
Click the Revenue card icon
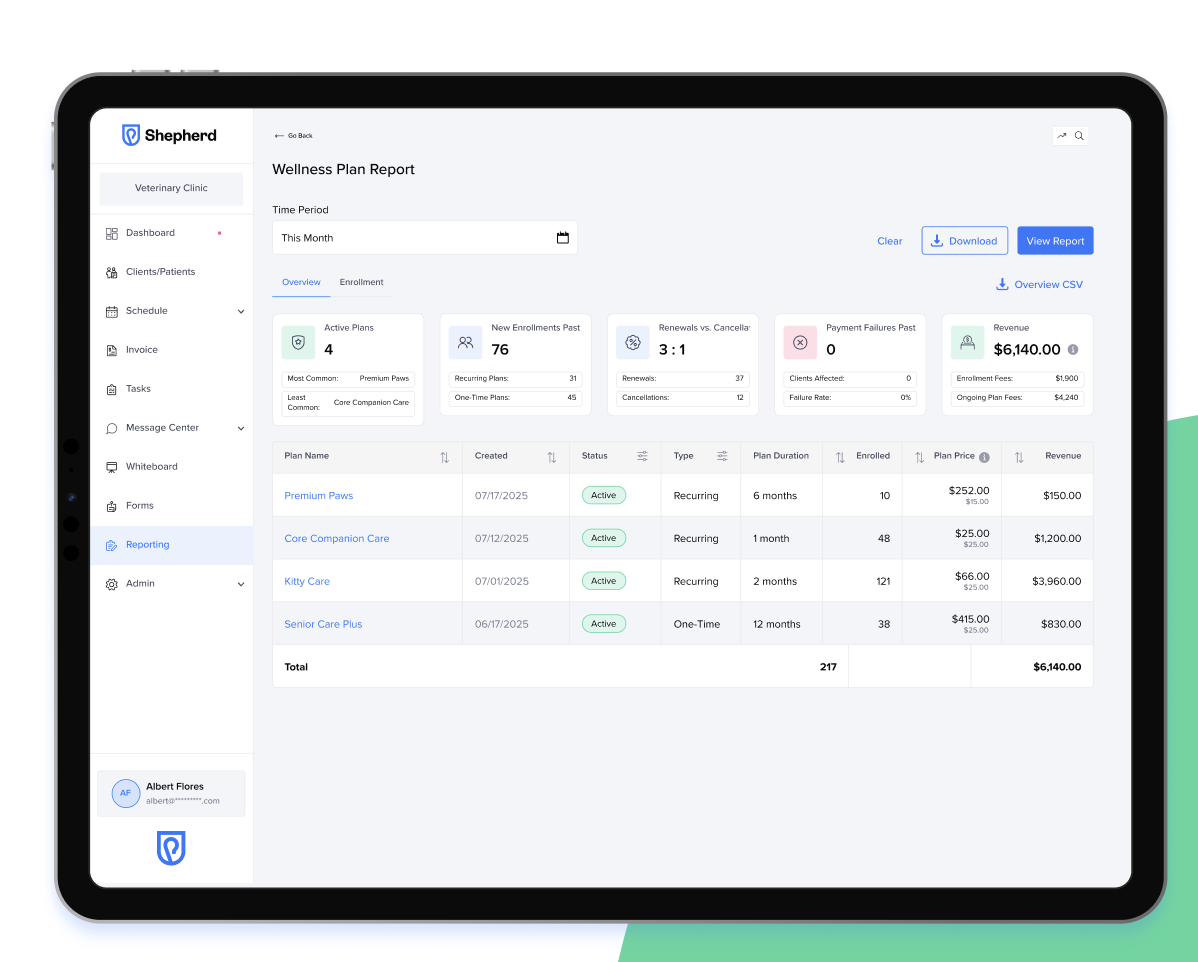pos(967,342)
